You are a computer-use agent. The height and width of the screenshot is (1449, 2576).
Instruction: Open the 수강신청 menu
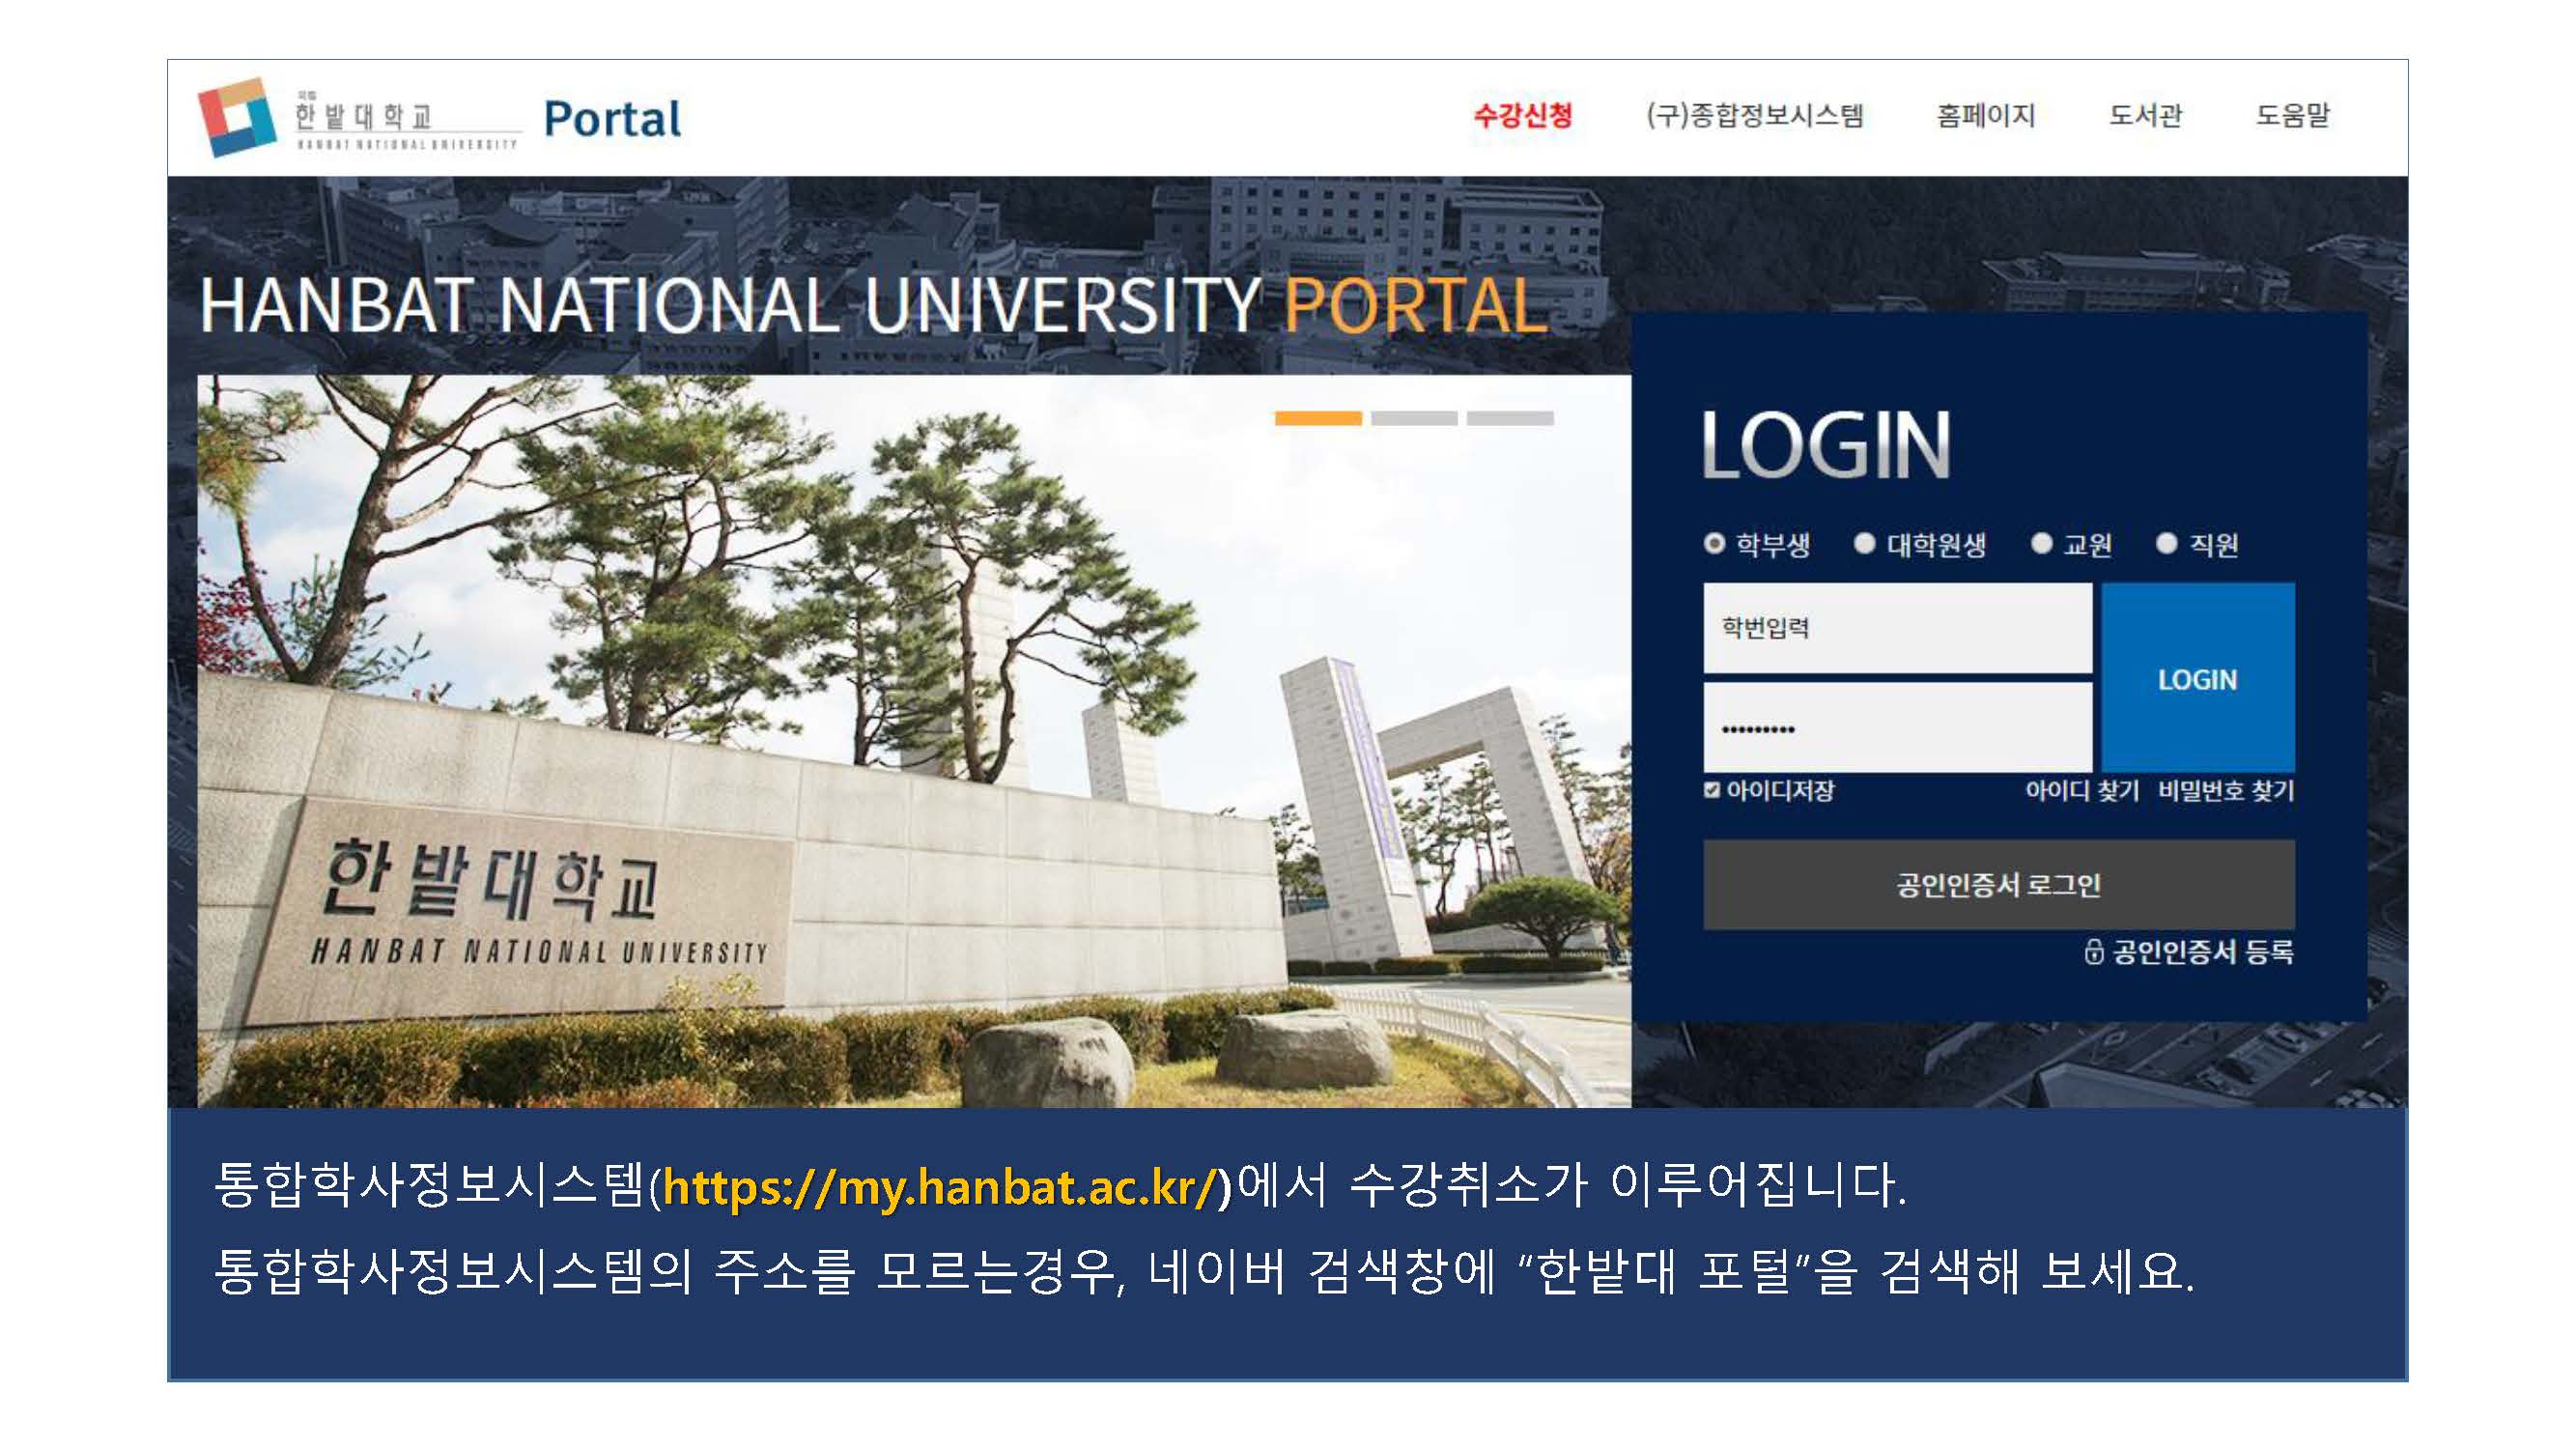(1522, 115)
